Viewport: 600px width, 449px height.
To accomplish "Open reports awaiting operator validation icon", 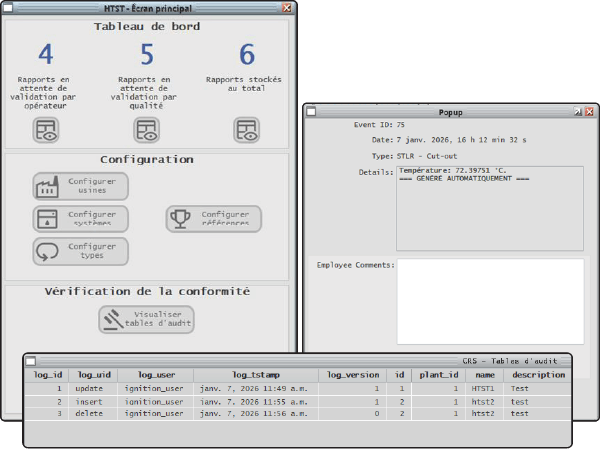I will pyautogui.click(x=46, y=130).
